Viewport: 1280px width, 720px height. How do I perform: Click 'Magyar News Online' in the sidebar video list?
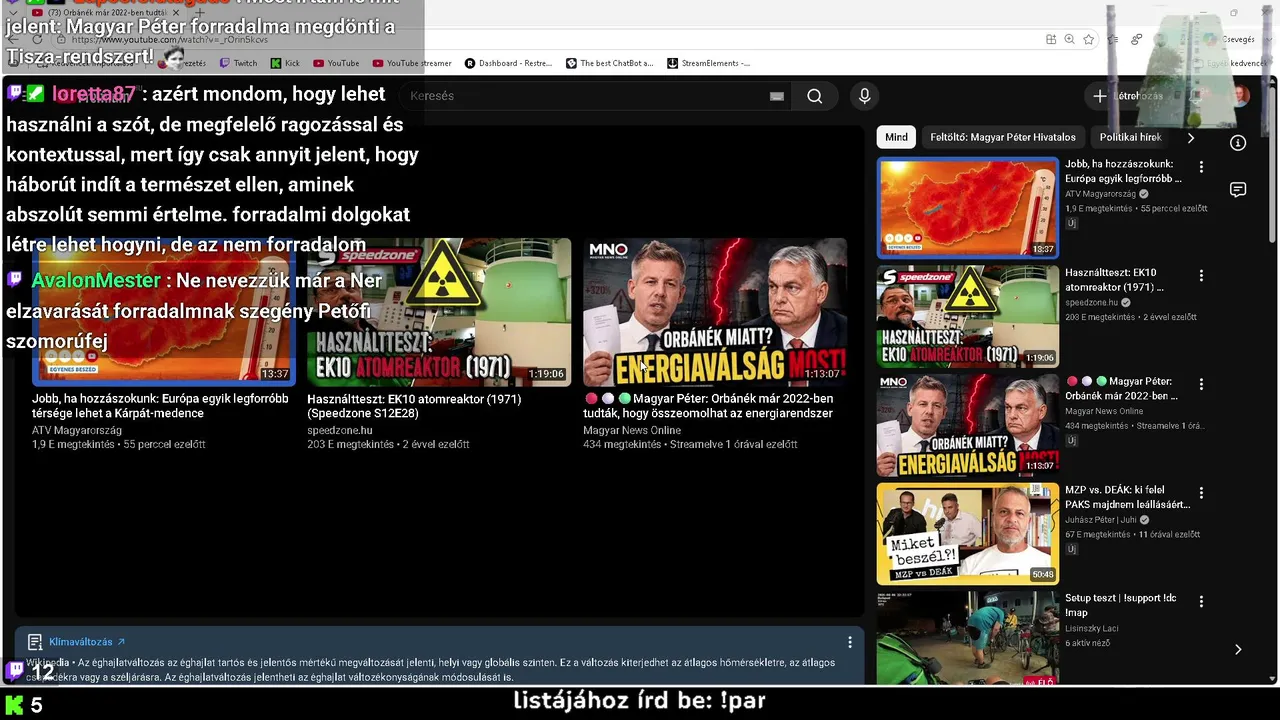click(1104, 411)
